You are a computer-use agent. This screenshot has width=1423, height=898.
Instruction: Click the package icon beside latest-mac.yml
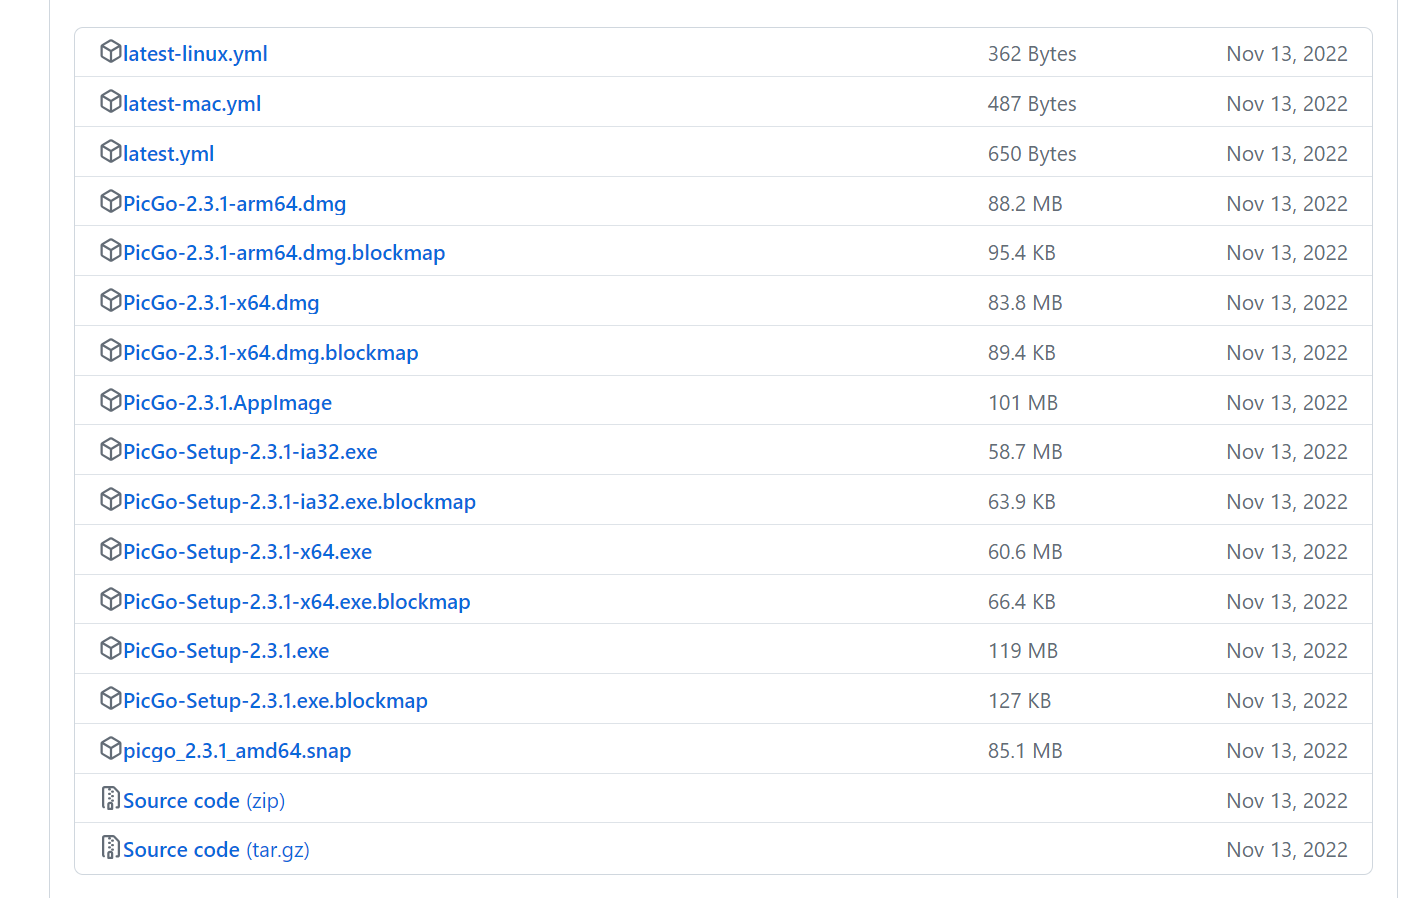coord(111,101)
